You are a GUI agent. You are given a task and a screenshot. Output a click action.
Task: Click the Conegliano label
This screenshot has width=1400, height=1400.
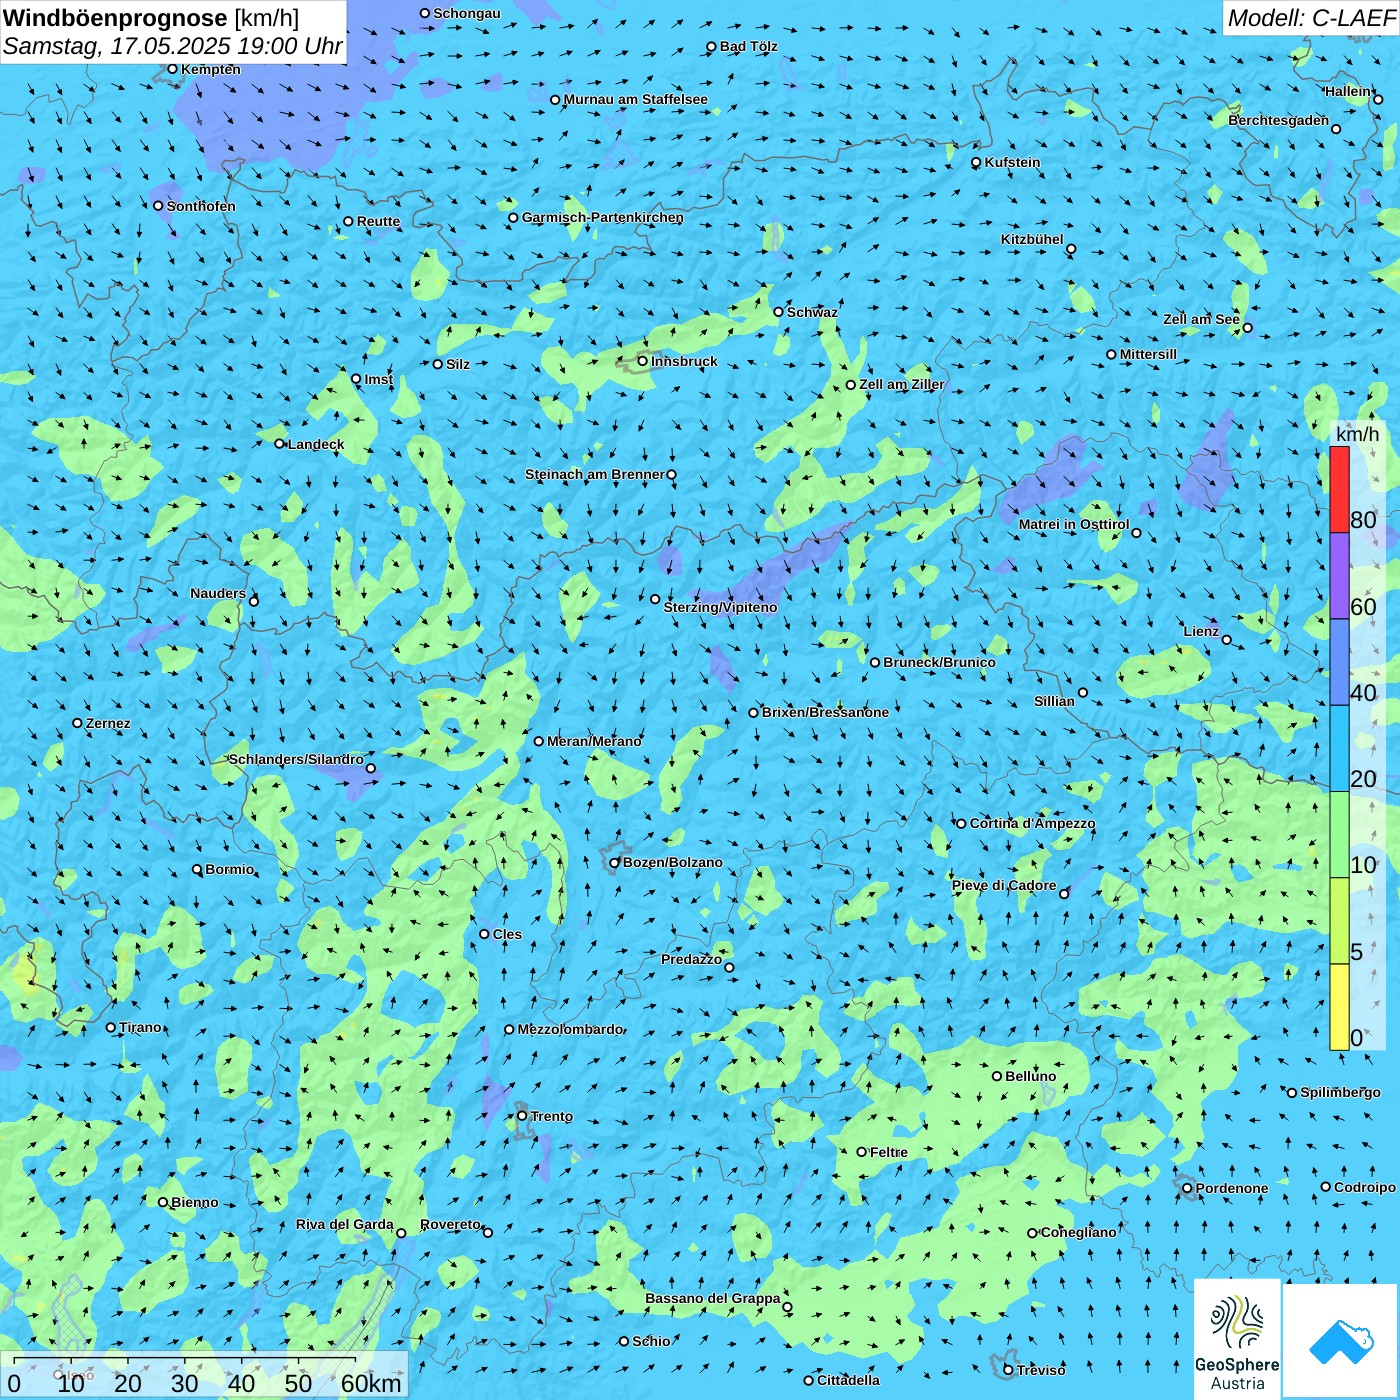1078,1232
